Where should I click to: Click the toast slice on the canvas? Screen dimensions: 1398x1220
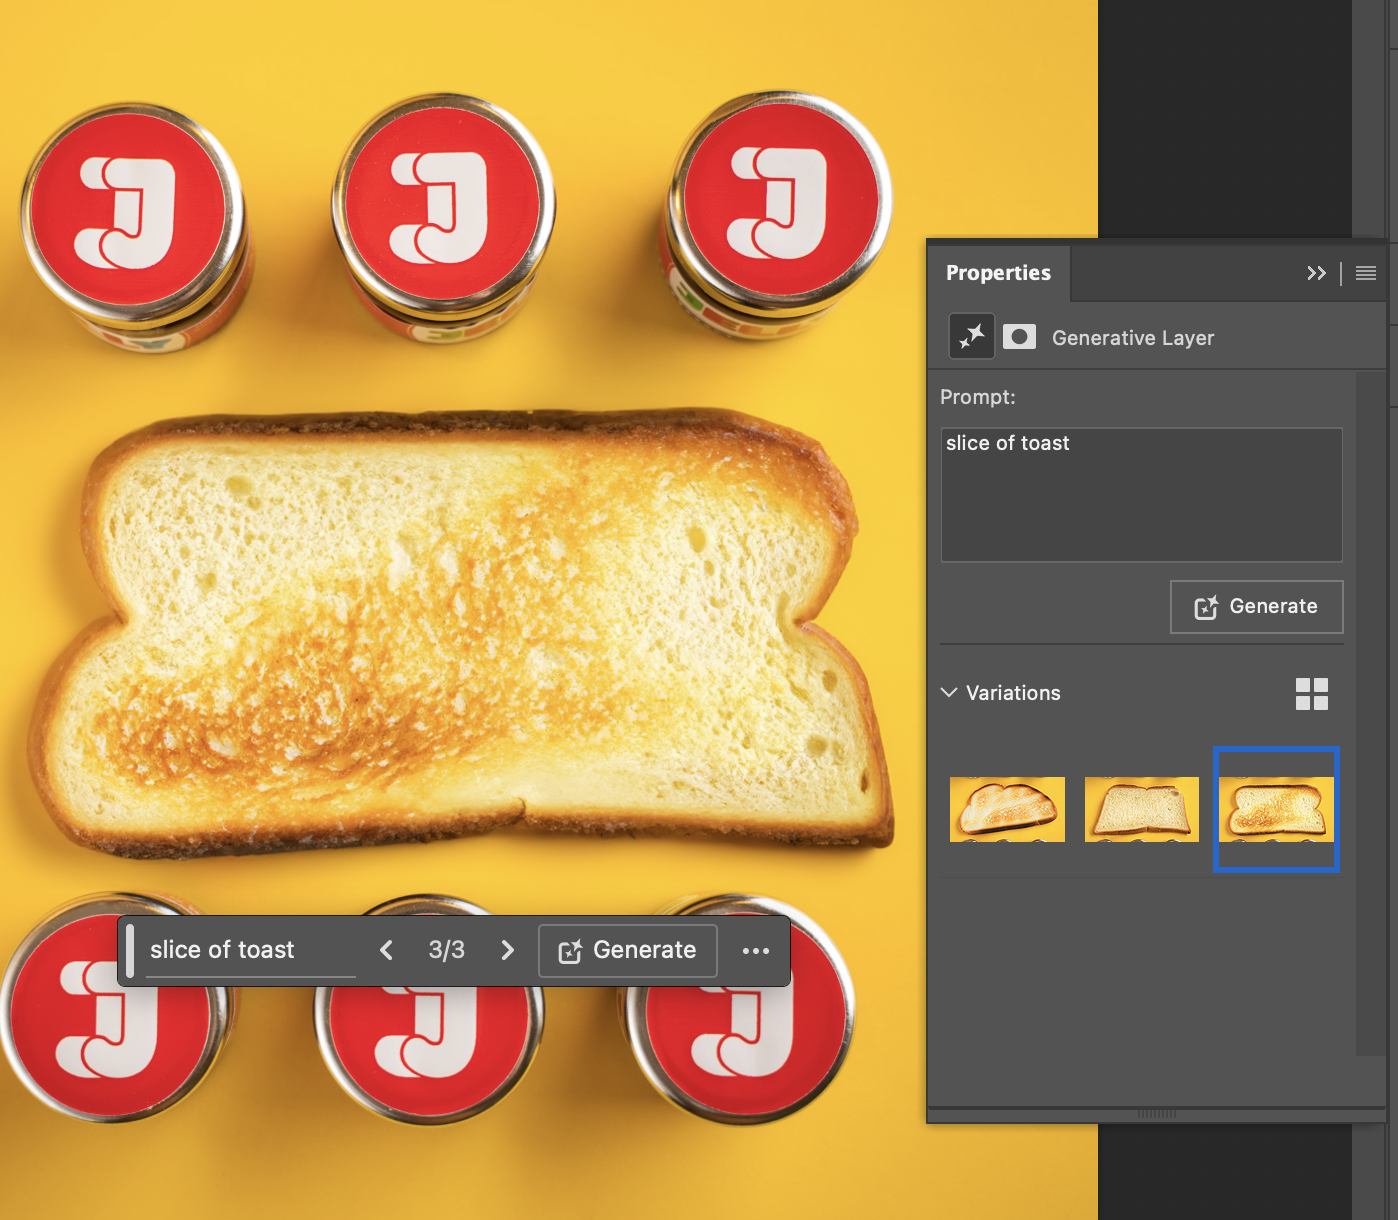(460, 630)
